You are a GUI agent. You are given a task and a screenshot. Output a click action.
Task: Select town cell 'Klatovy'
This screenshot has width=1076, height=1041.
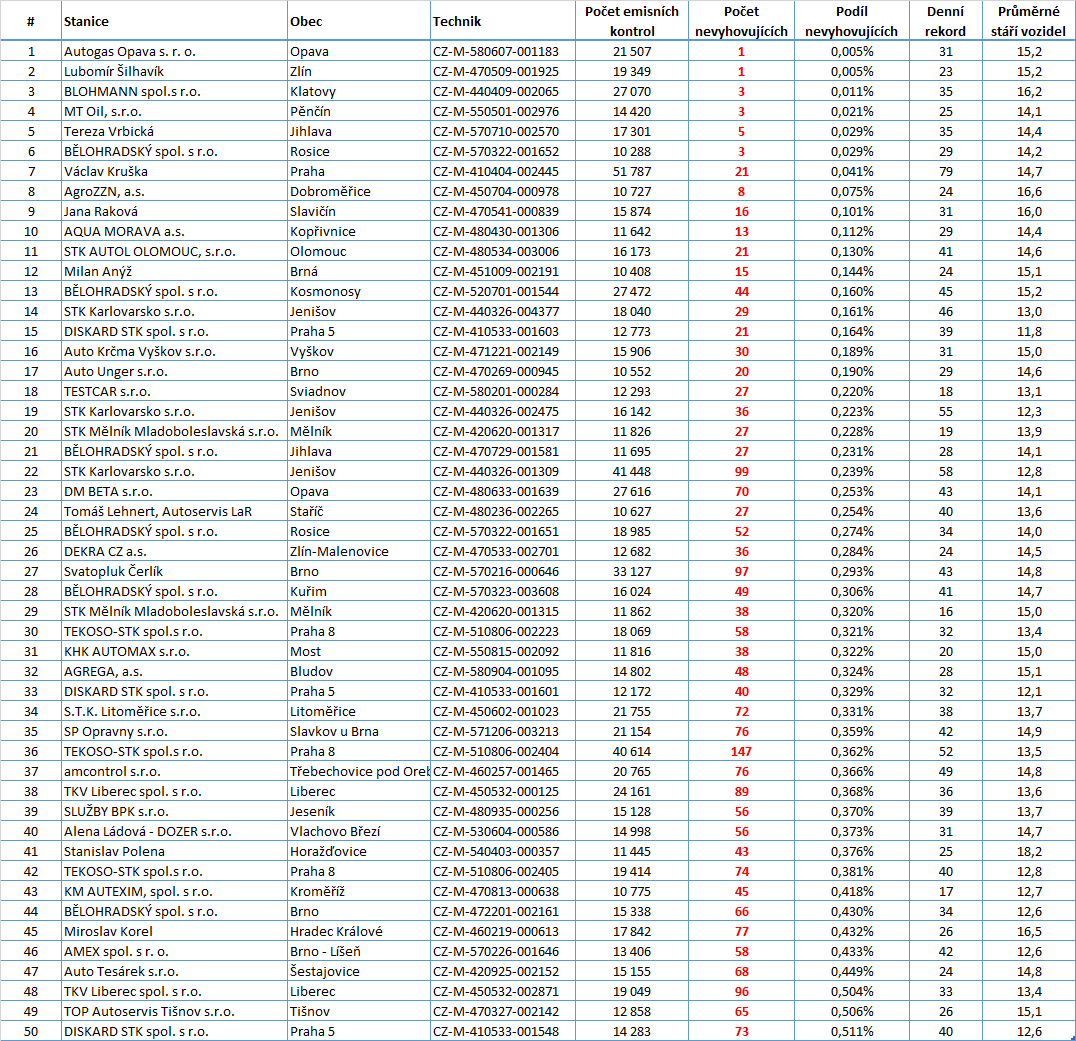coord(359,91)
